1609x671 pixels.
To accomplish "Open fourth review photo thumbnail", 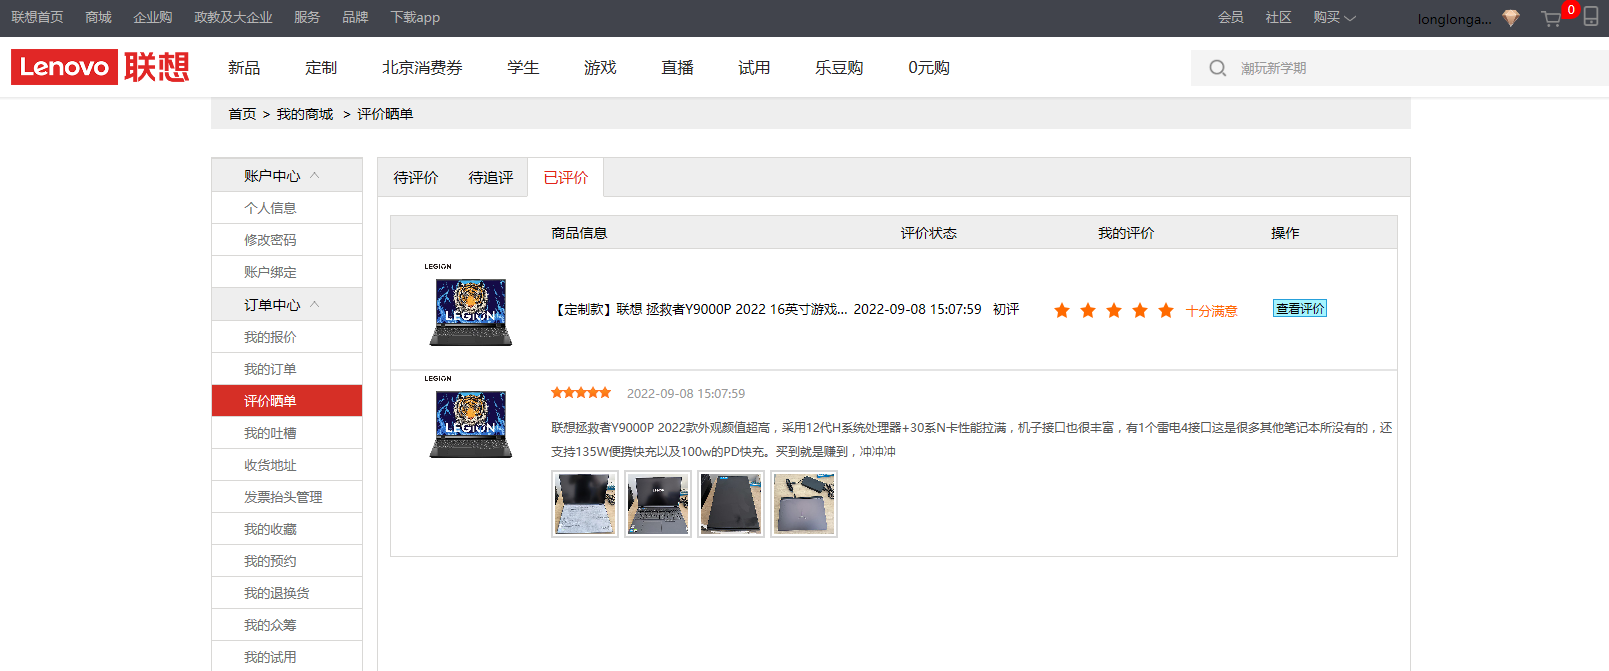I will point(804,504).
